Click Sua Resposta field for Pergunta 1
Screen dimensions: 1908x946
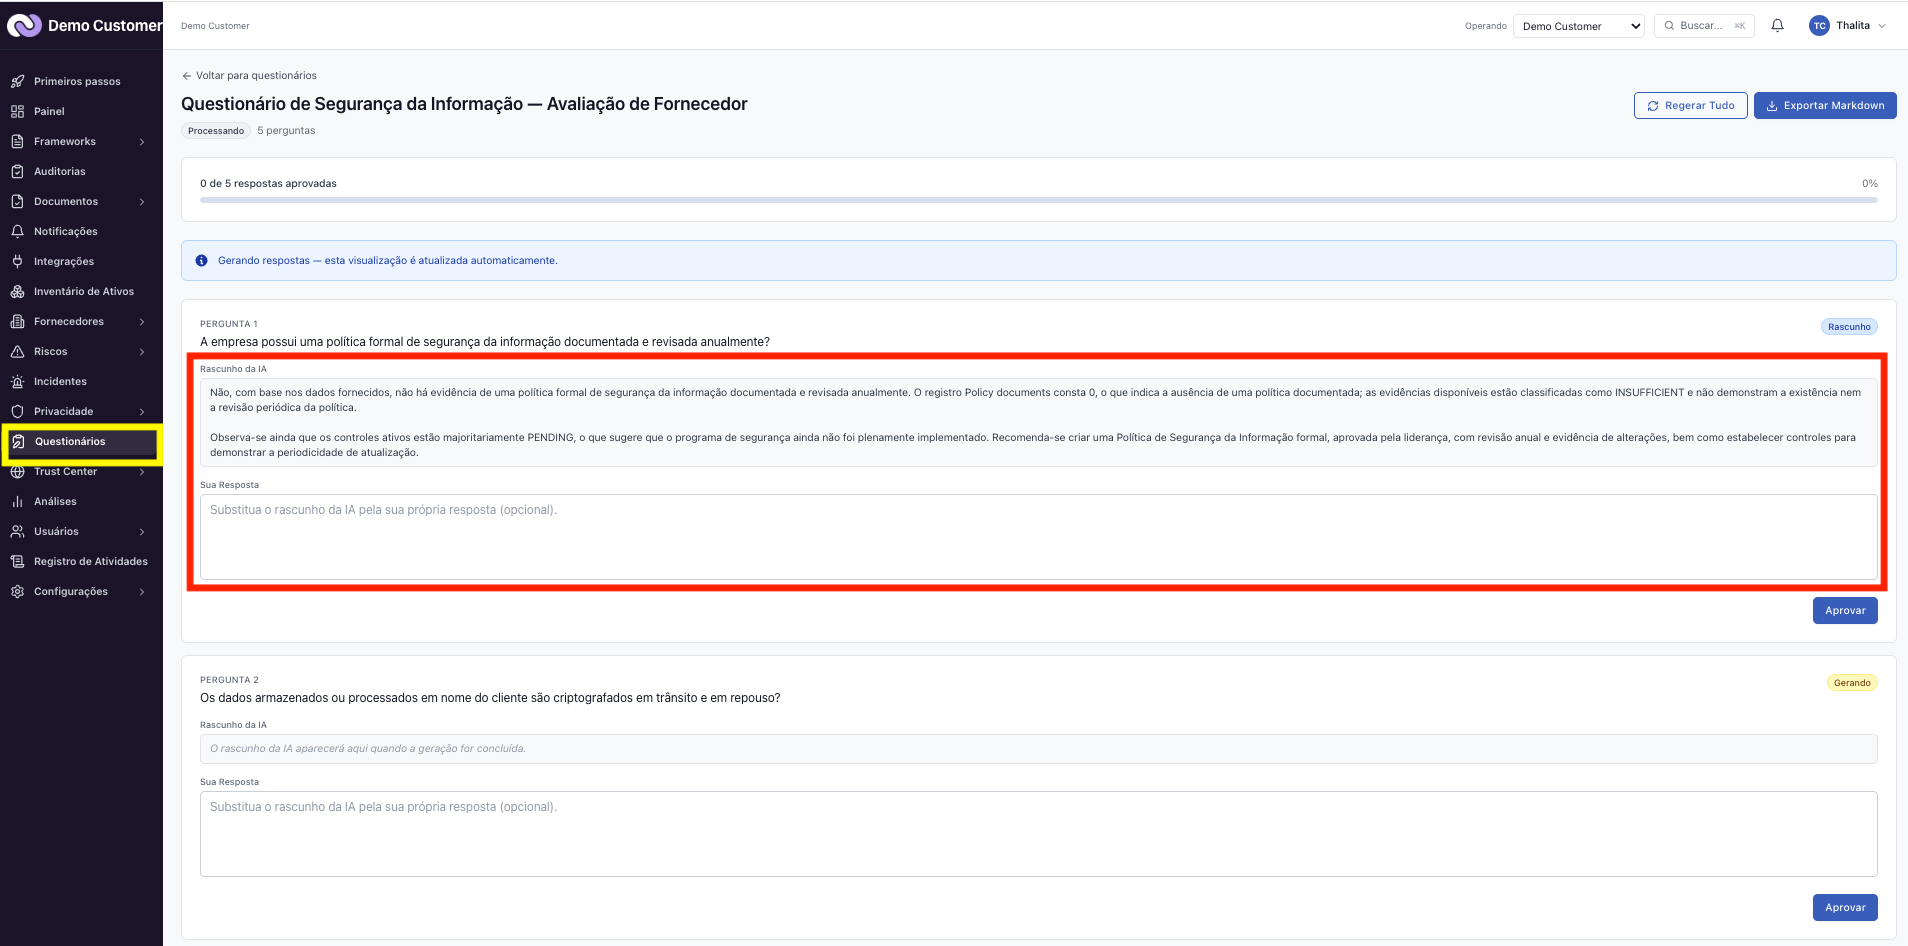pos(1038,537)
